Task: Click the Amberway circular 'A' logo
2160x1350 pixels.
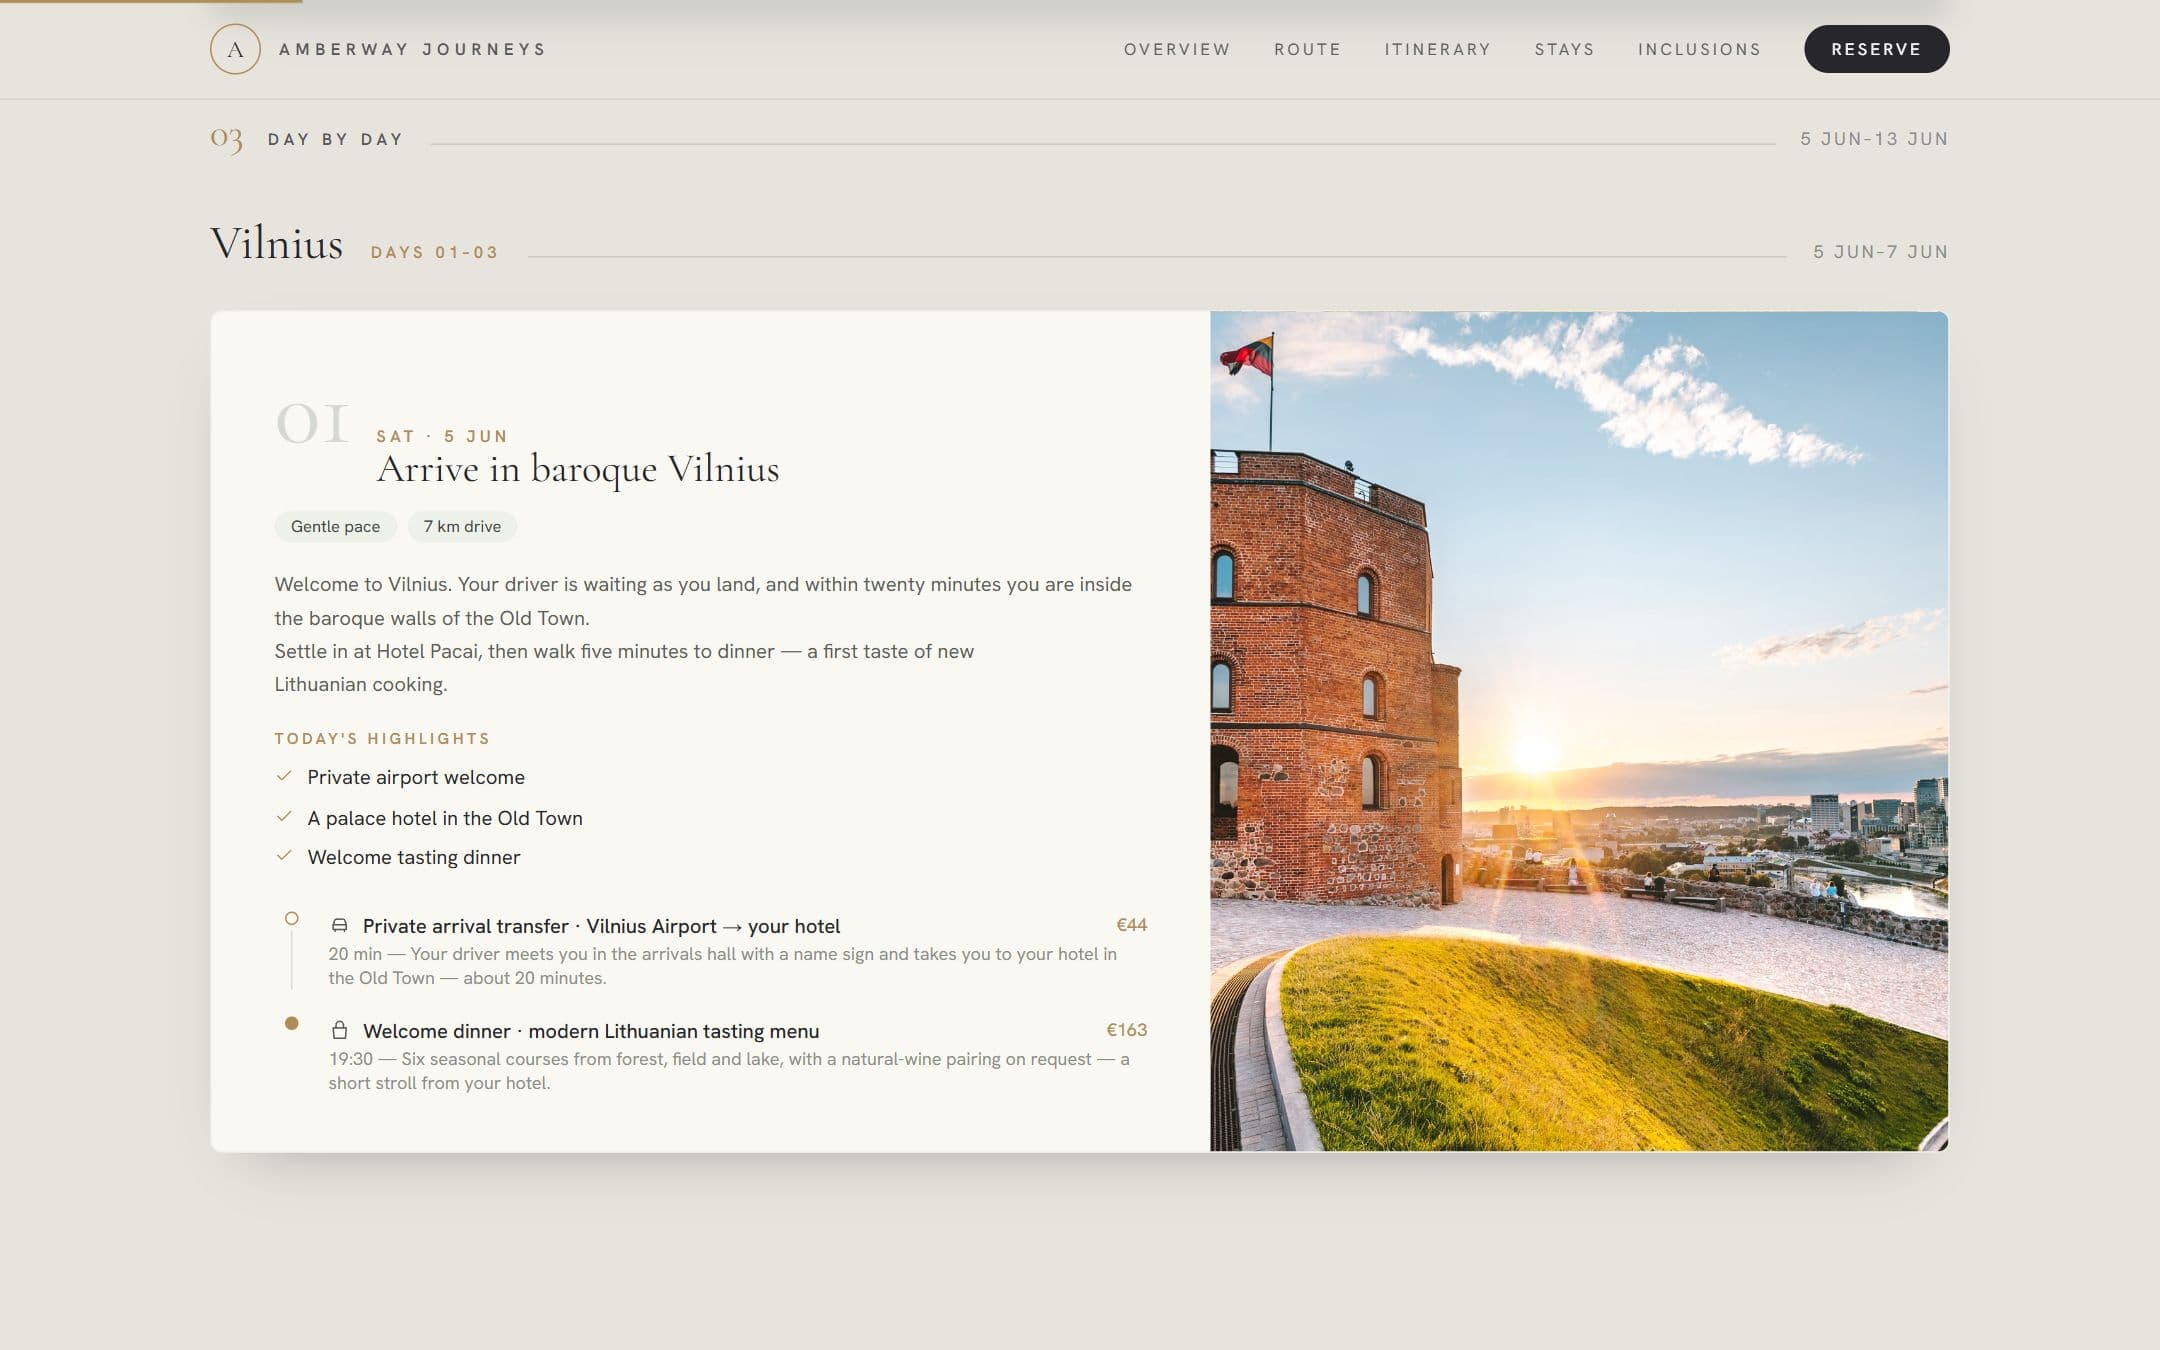Action: tap(235, 49)
